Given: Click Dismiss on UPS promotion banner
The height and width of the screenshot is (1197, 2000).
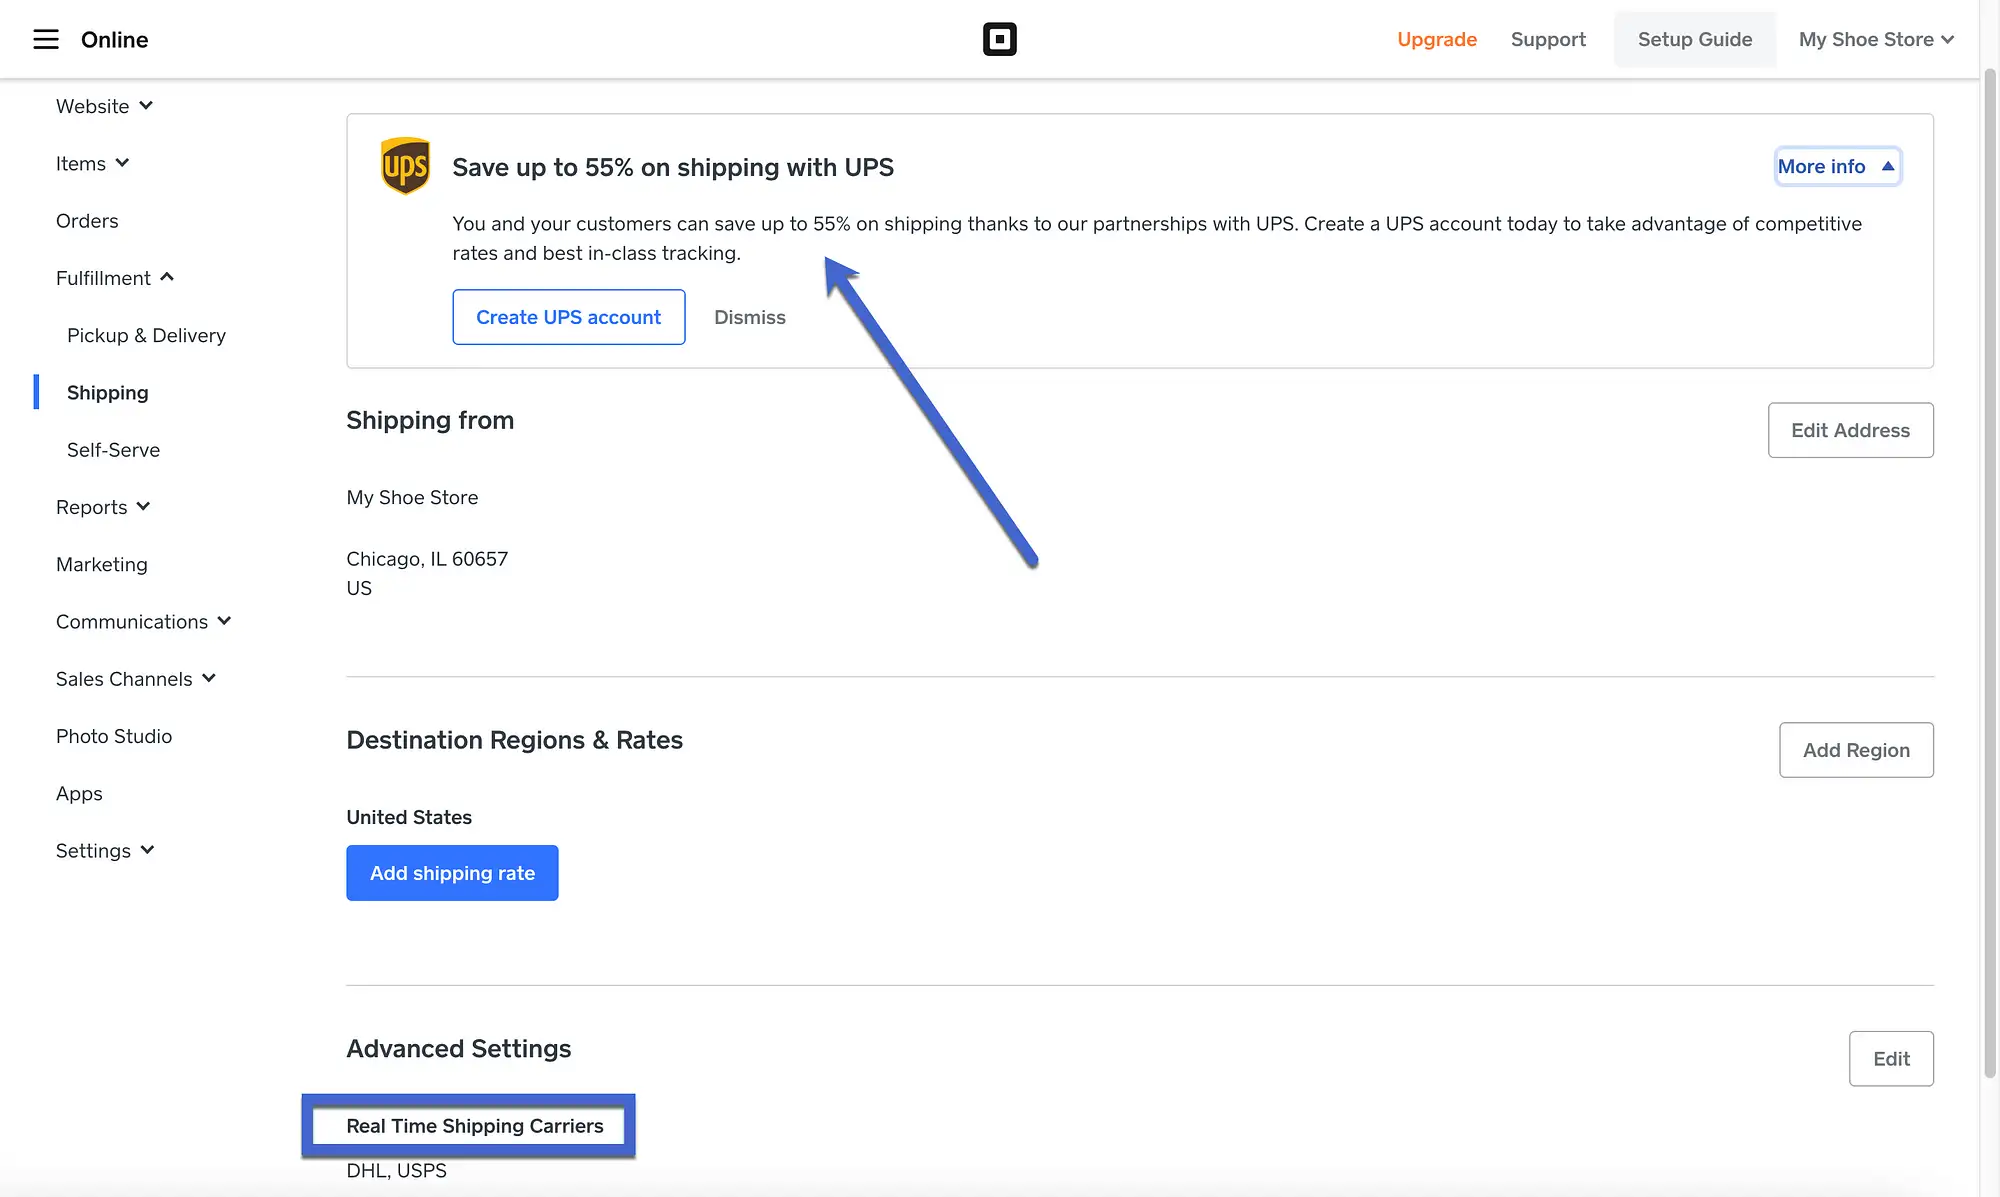Looking at the screenshot, I should [749, 316].
